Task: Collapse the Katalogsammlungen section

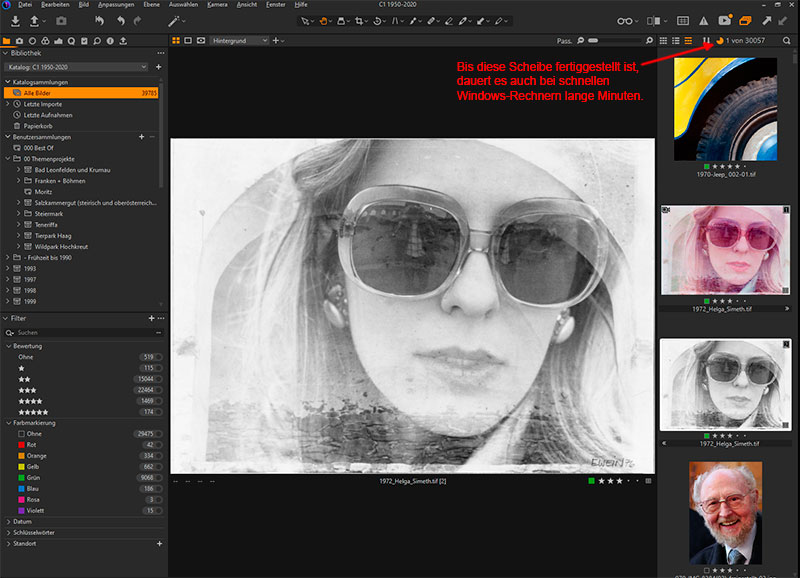Action: click(x=8, y=82)
